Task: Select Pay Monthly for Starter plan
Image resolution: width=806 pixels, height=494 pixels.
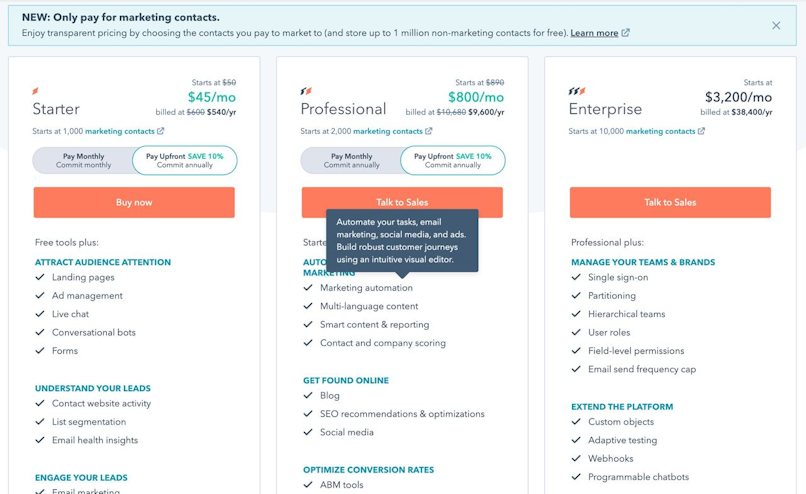Action: 84,160
